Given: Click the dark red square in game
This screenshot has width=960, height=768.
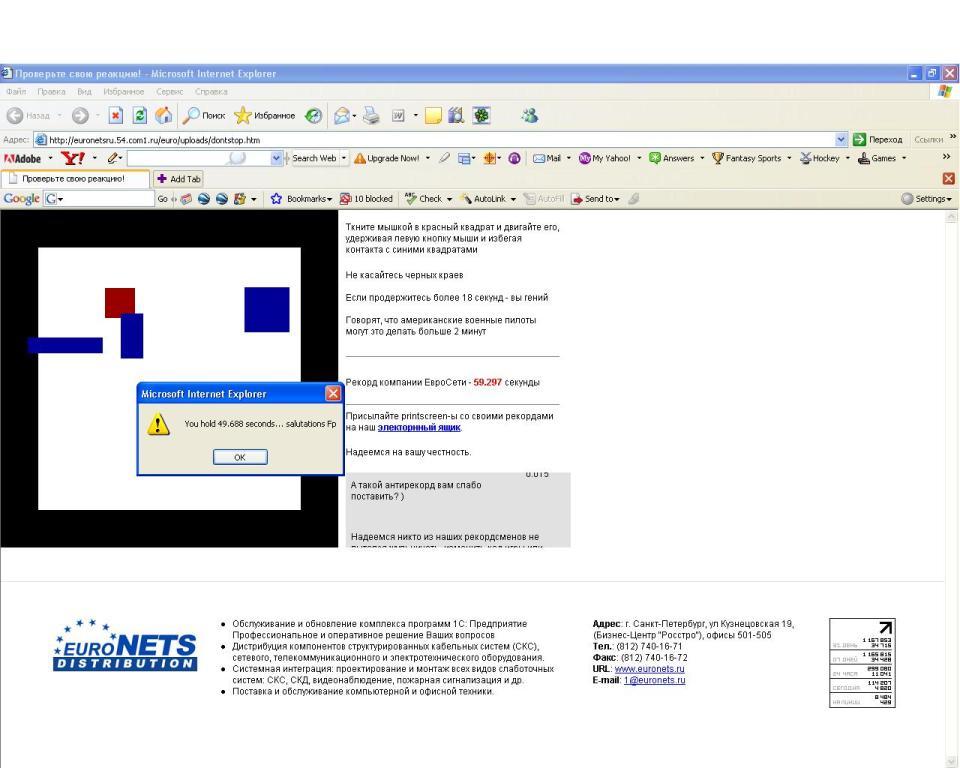Looking at the screenshot, I should 120,302.
